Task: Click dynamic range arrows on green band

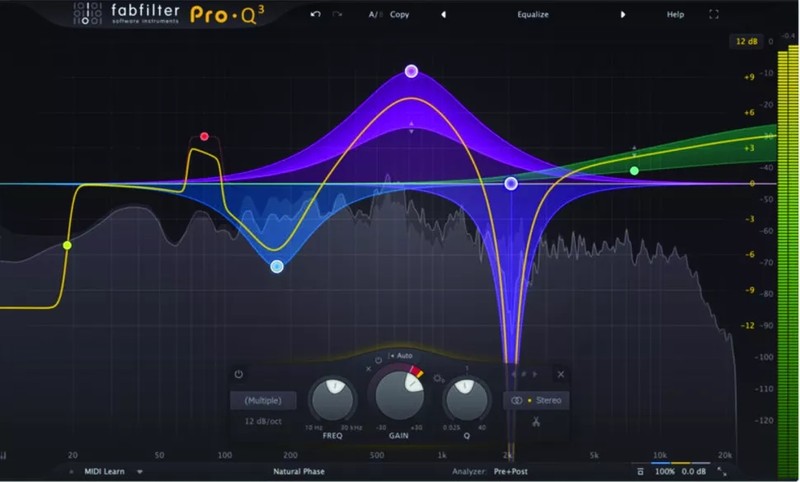Action: pos(634,151)
